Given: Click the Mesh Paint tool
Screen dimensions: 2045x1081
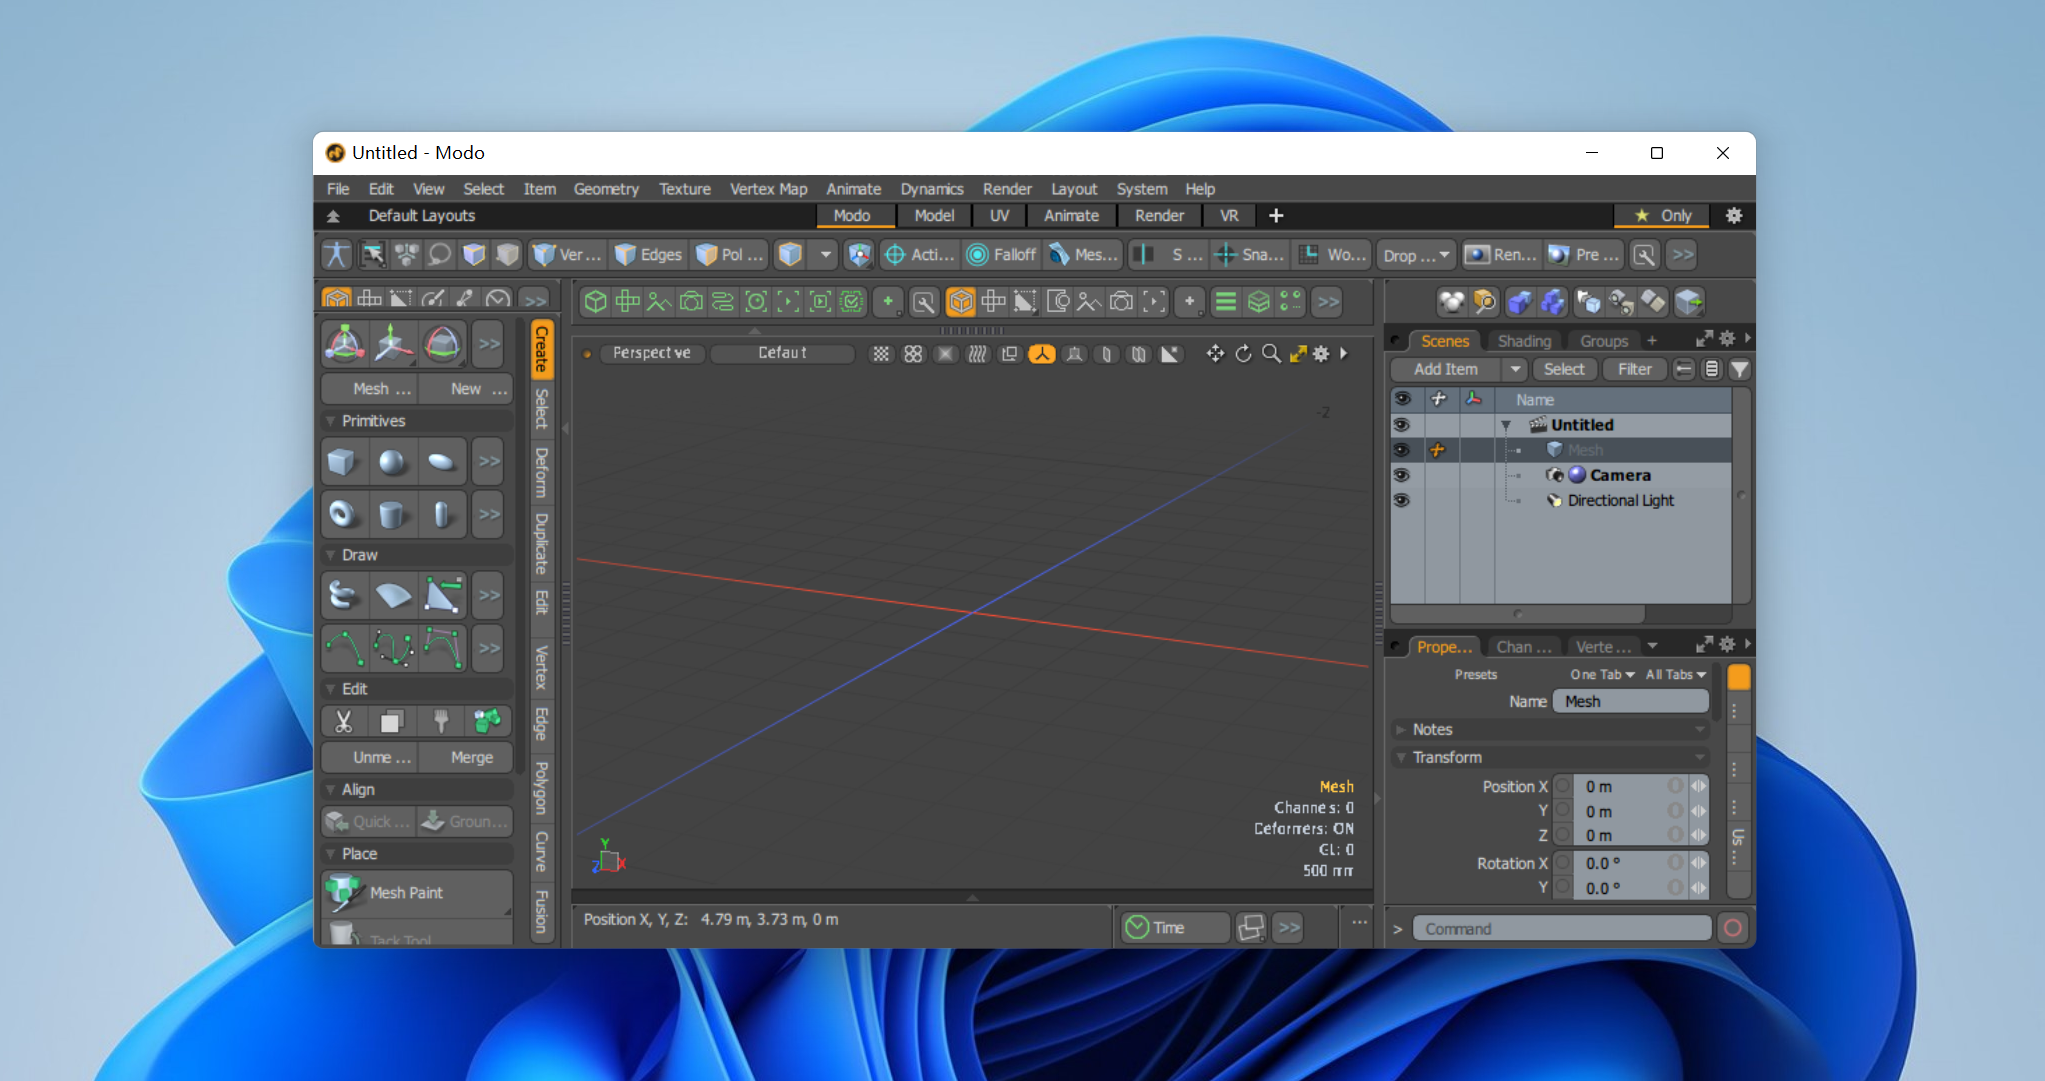Looking at the screenshot, I should point(416,892).
